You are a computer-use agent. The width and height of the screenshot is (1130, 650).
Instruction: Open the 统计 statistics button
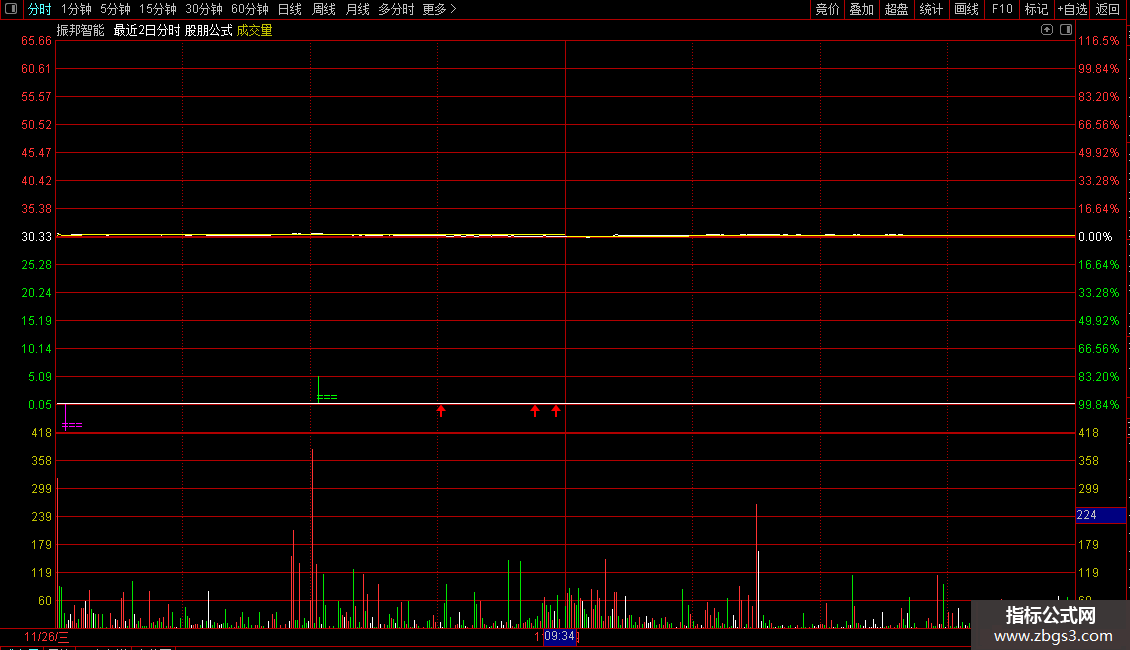(x=930, y=9)
